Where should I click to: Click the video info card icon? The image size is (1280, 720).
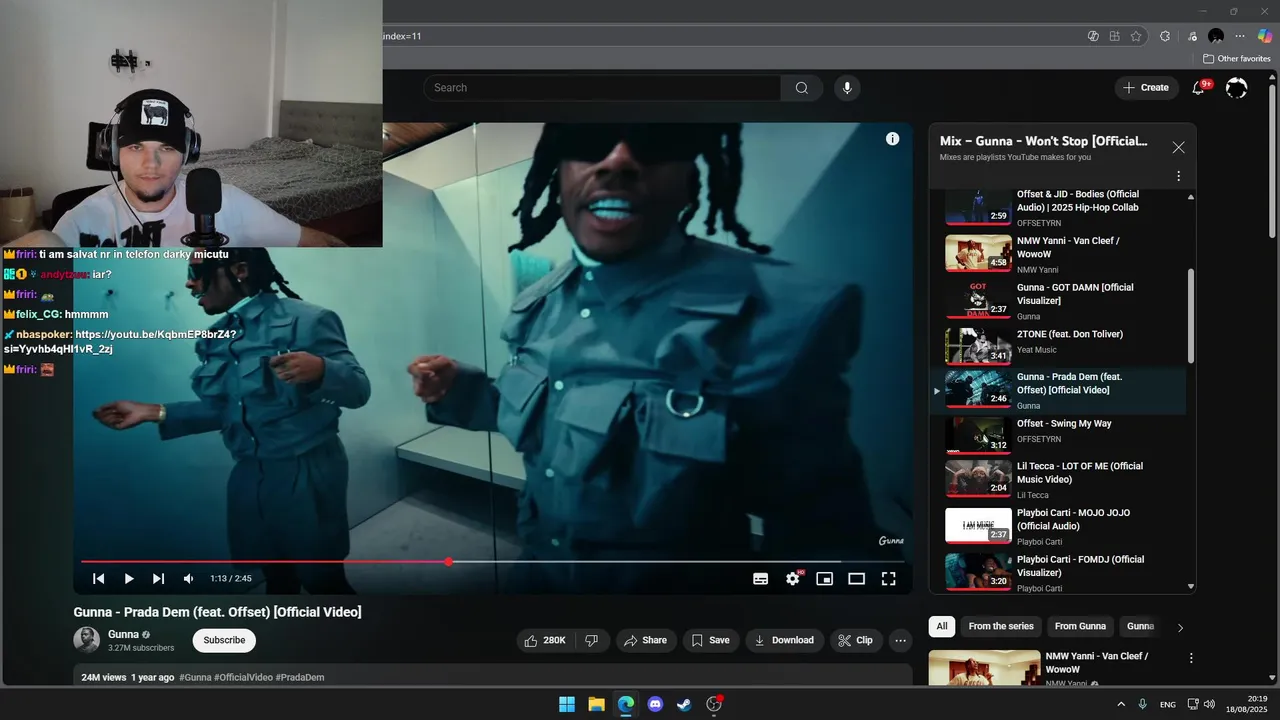(x=892, y=139)
